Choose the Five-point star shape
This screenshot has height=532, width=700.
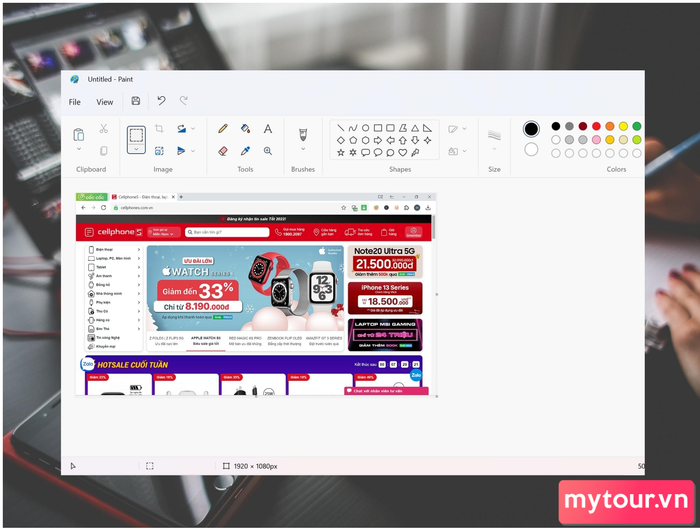coord(341,153)
